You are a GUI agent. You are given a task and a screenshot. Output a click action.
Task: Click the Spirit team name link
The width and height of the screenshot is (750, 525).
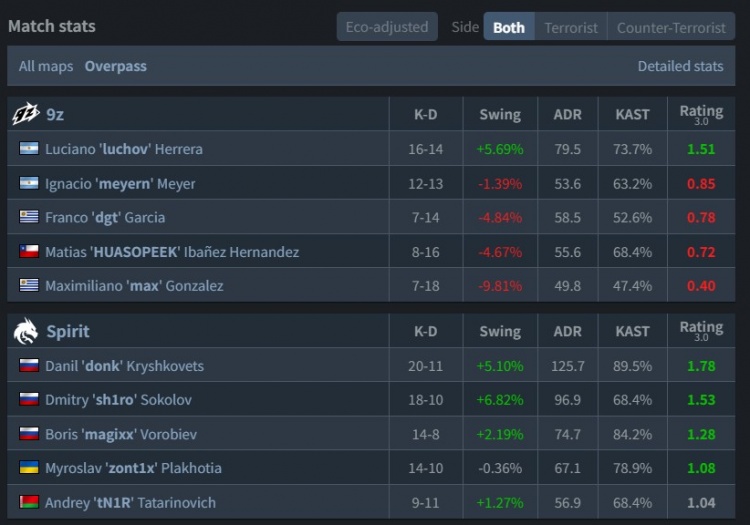pos(68,331)
